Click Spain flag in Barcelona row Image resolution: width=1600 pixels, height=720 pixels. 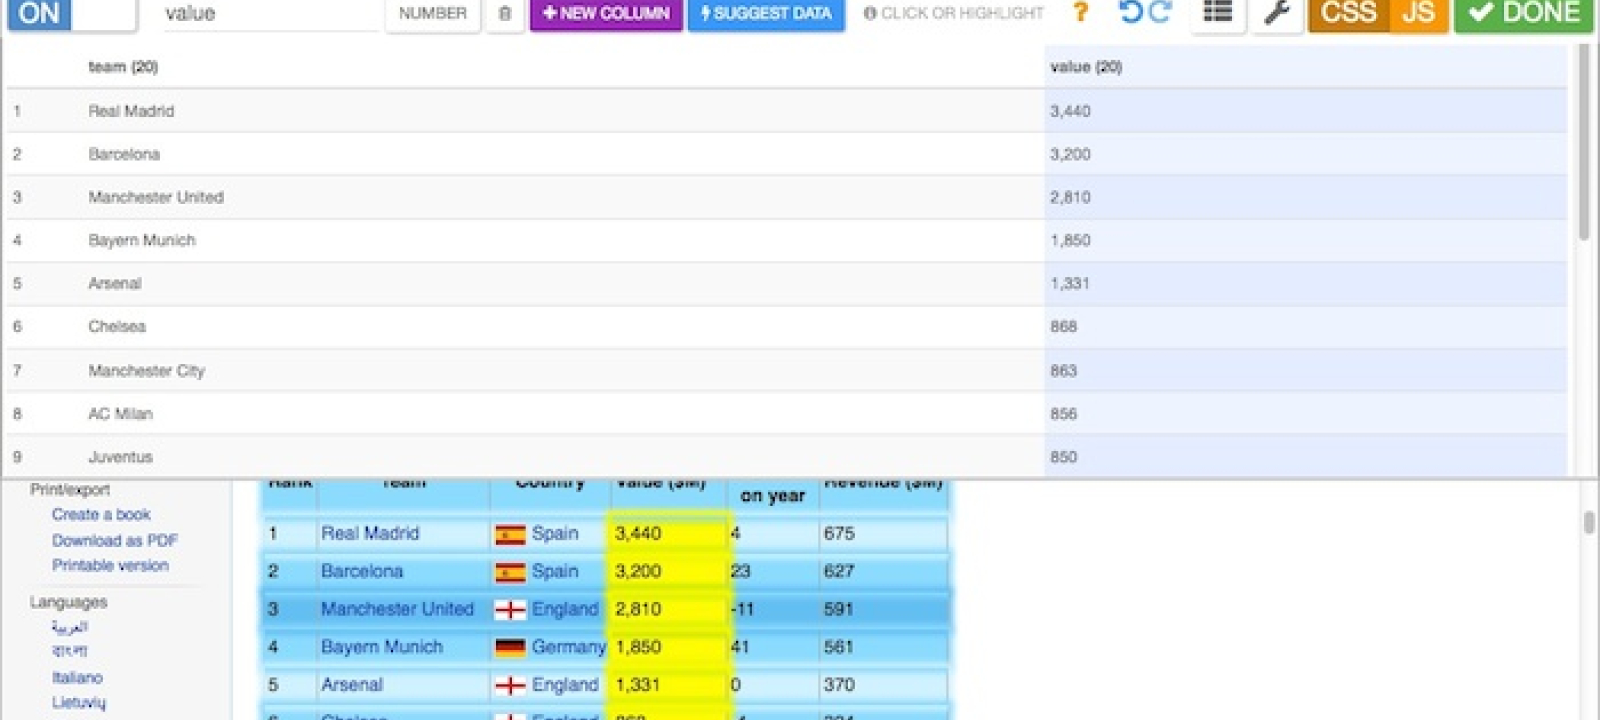tap(510, 572)
